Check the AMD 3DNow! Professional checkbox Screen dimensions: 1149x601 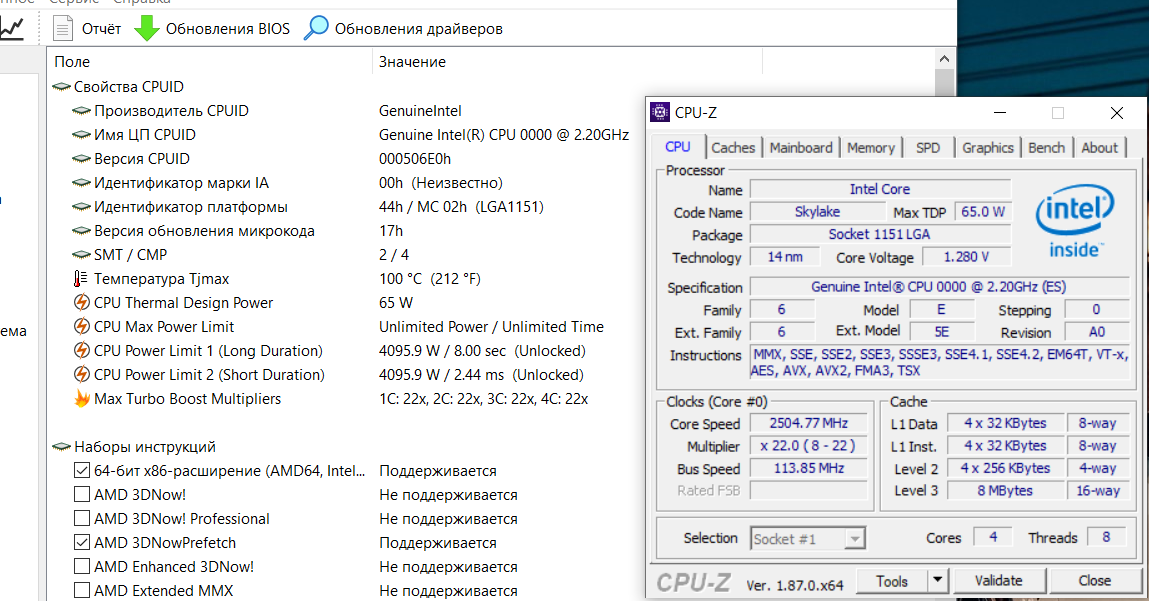pyautogui.click(x=82, y=519)
